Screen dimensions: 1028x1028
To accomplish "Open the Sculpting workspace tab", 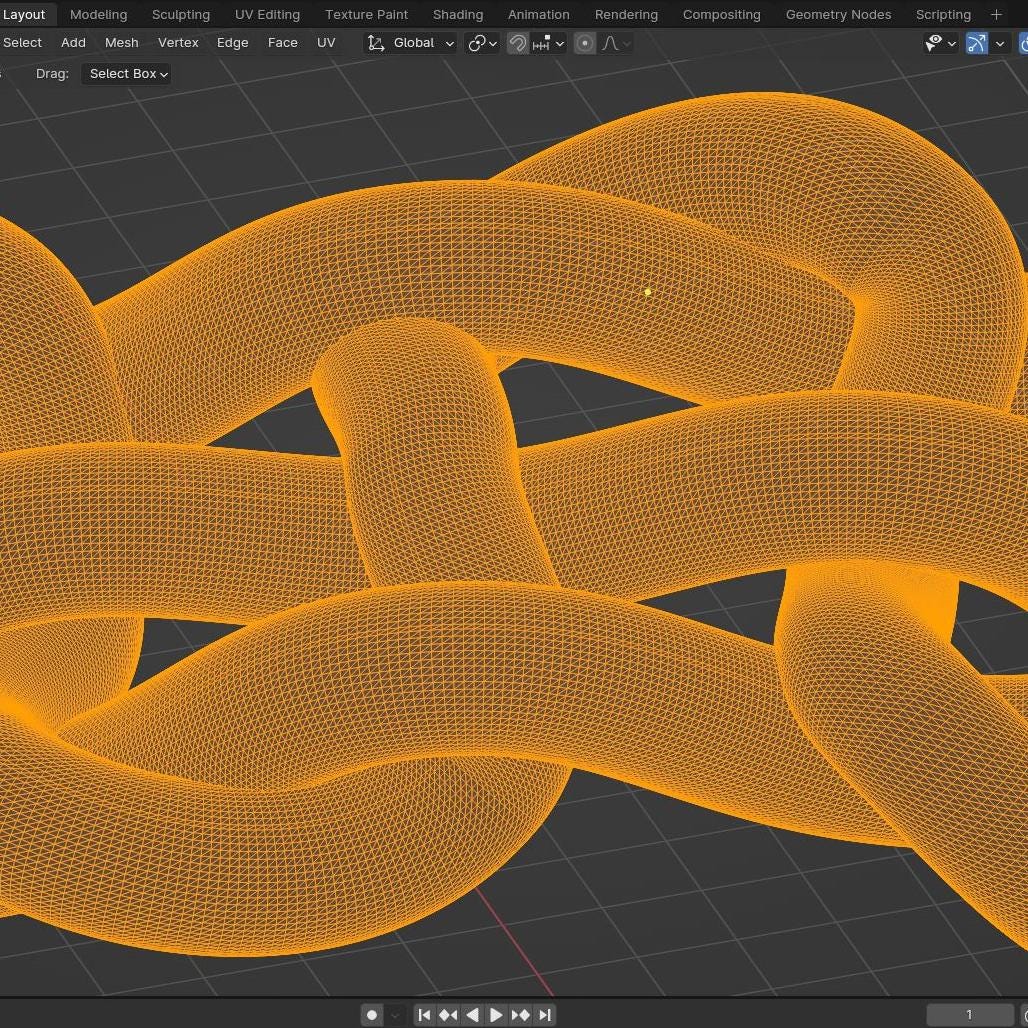I will pyautogui.click(x=181, y=14).
